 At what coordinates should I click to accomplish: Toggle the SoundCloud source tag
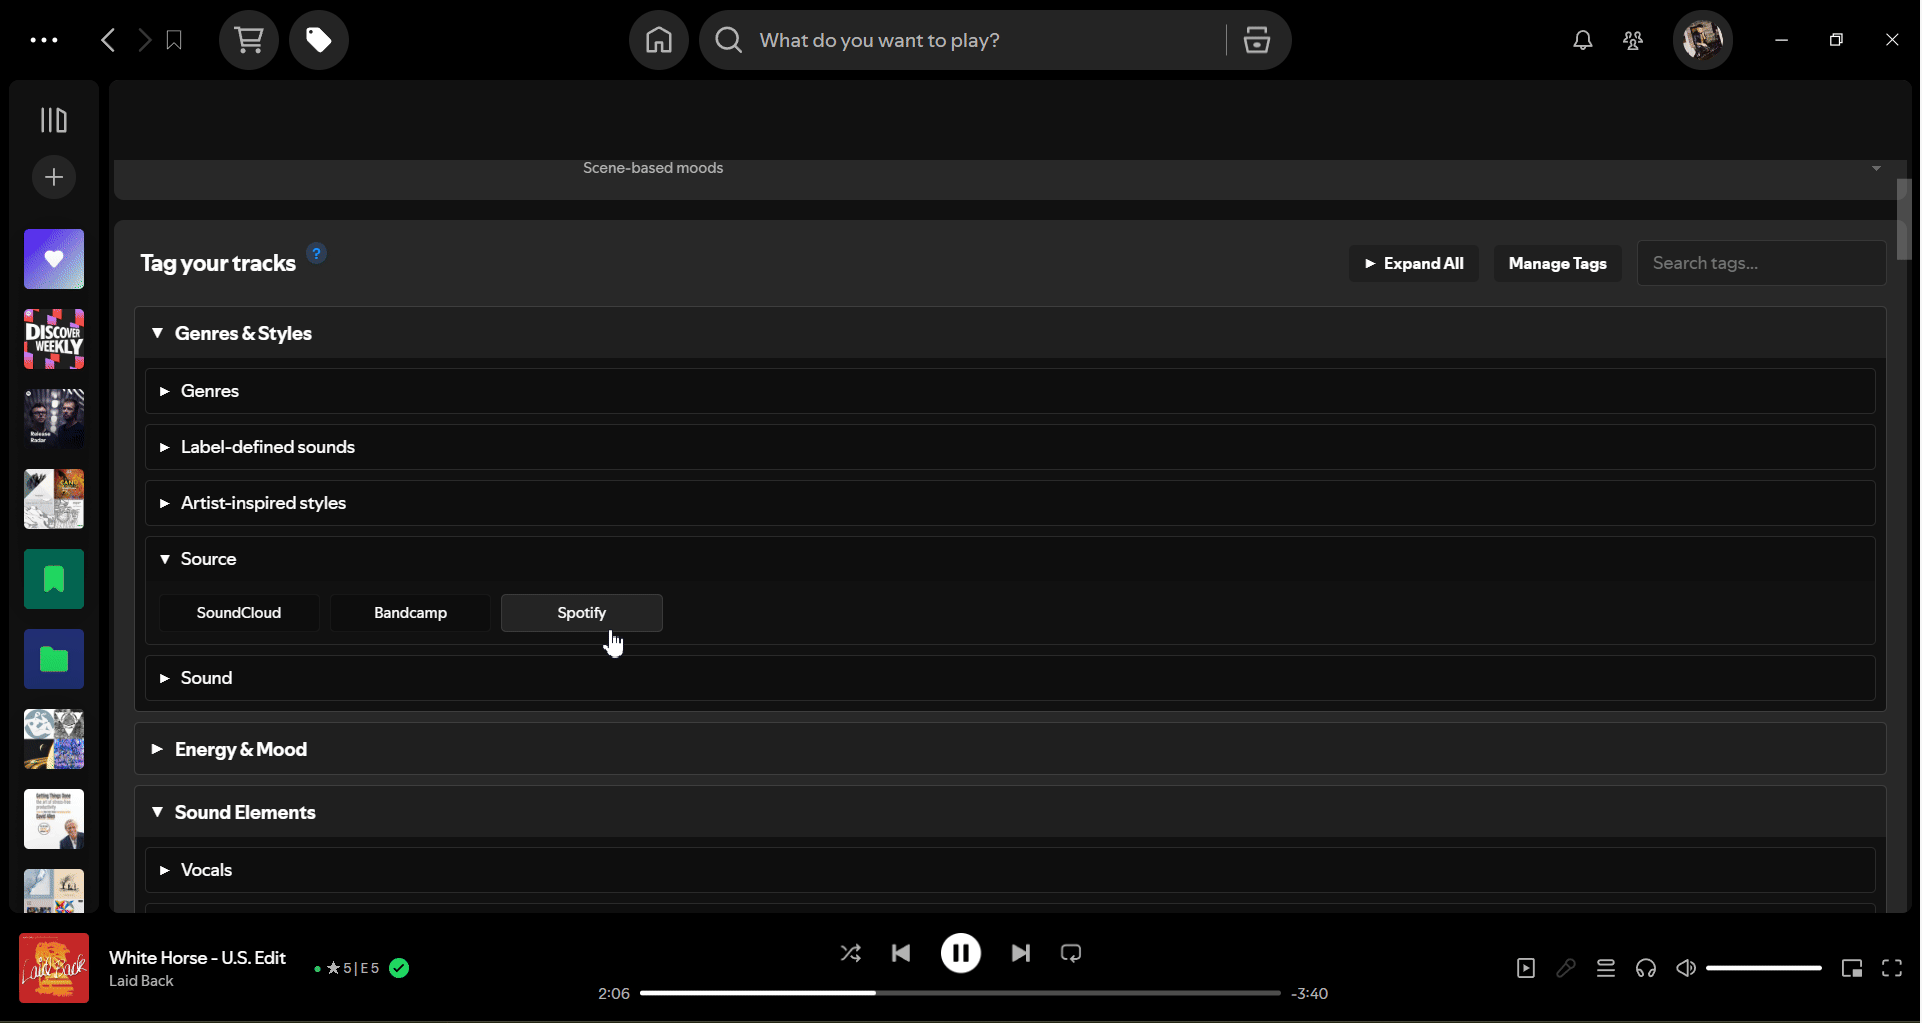239,613
